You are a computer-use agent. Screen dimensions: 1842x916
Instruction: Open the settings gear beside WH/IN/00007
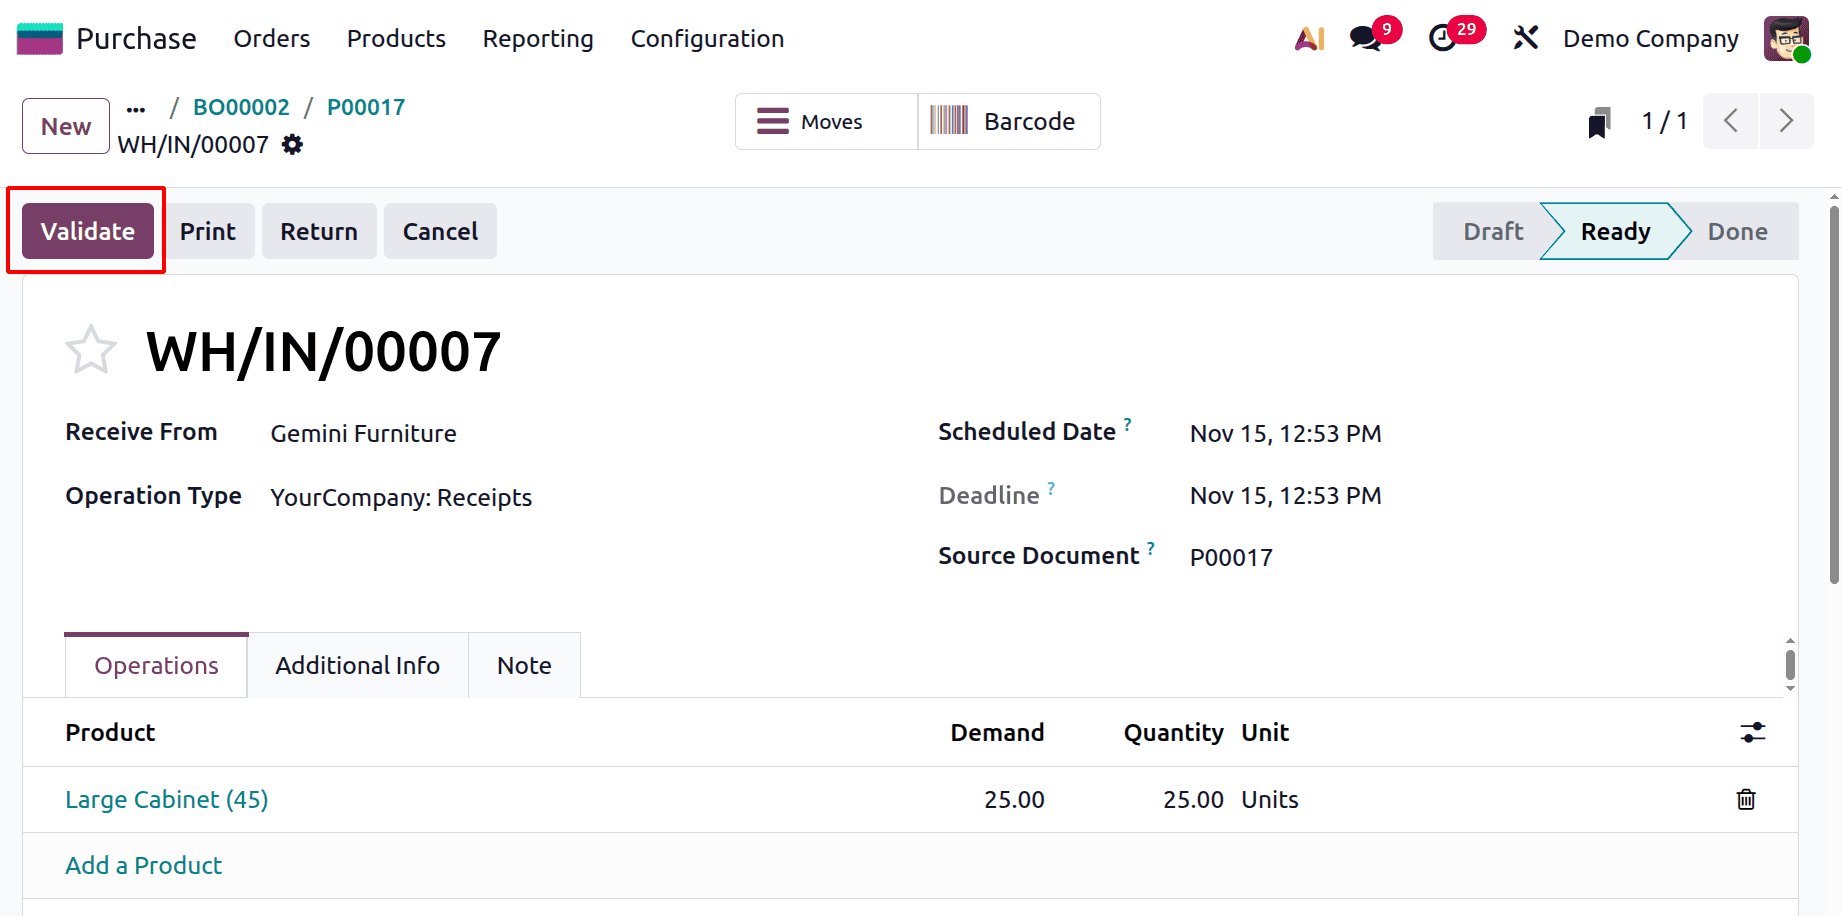click(291, 145)
